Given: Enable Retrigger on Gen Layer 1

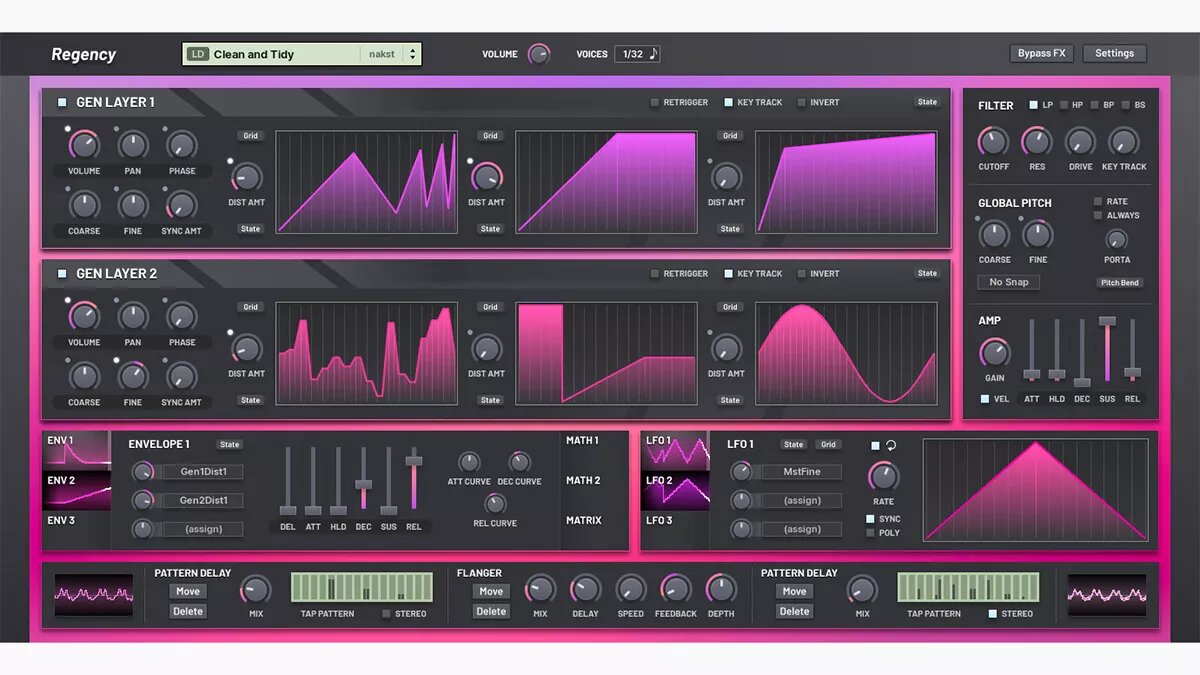Looking at the screenshot, I should 655,102.
